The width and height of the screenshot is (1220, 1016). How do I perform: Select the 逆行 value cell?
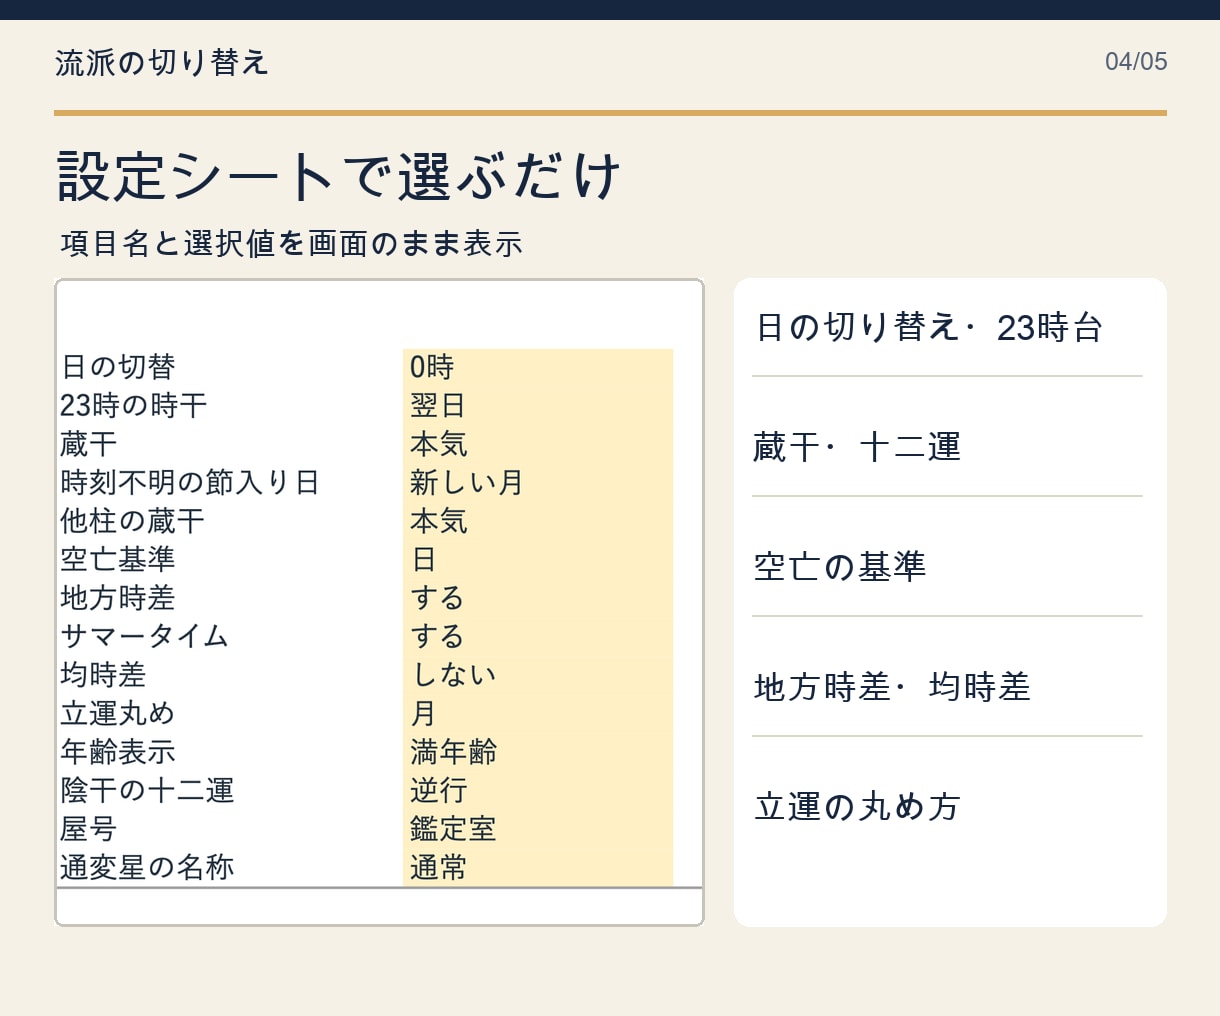[538, 791]
